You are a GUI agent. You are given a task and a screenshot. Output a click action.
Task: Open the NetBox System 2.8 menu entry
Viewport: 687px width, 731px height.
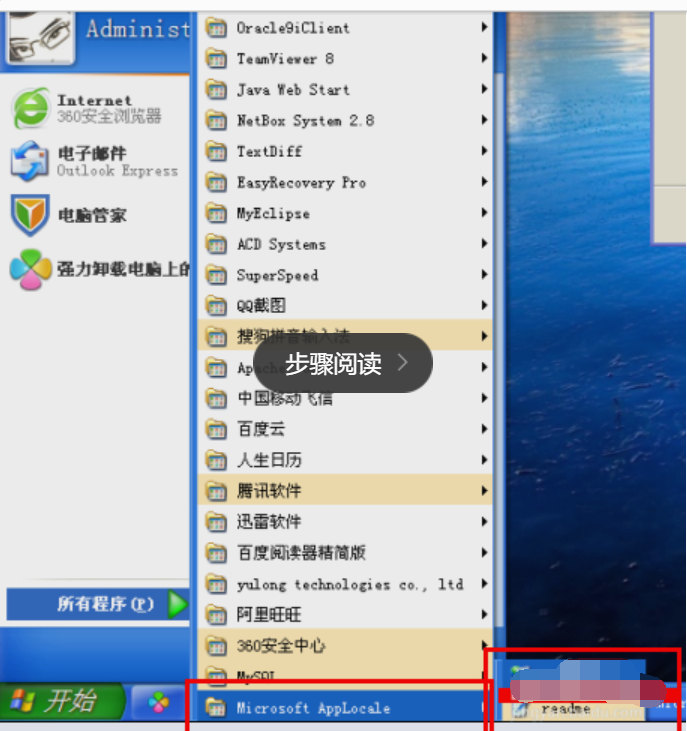pyautogui.click(x=345, y=121)
